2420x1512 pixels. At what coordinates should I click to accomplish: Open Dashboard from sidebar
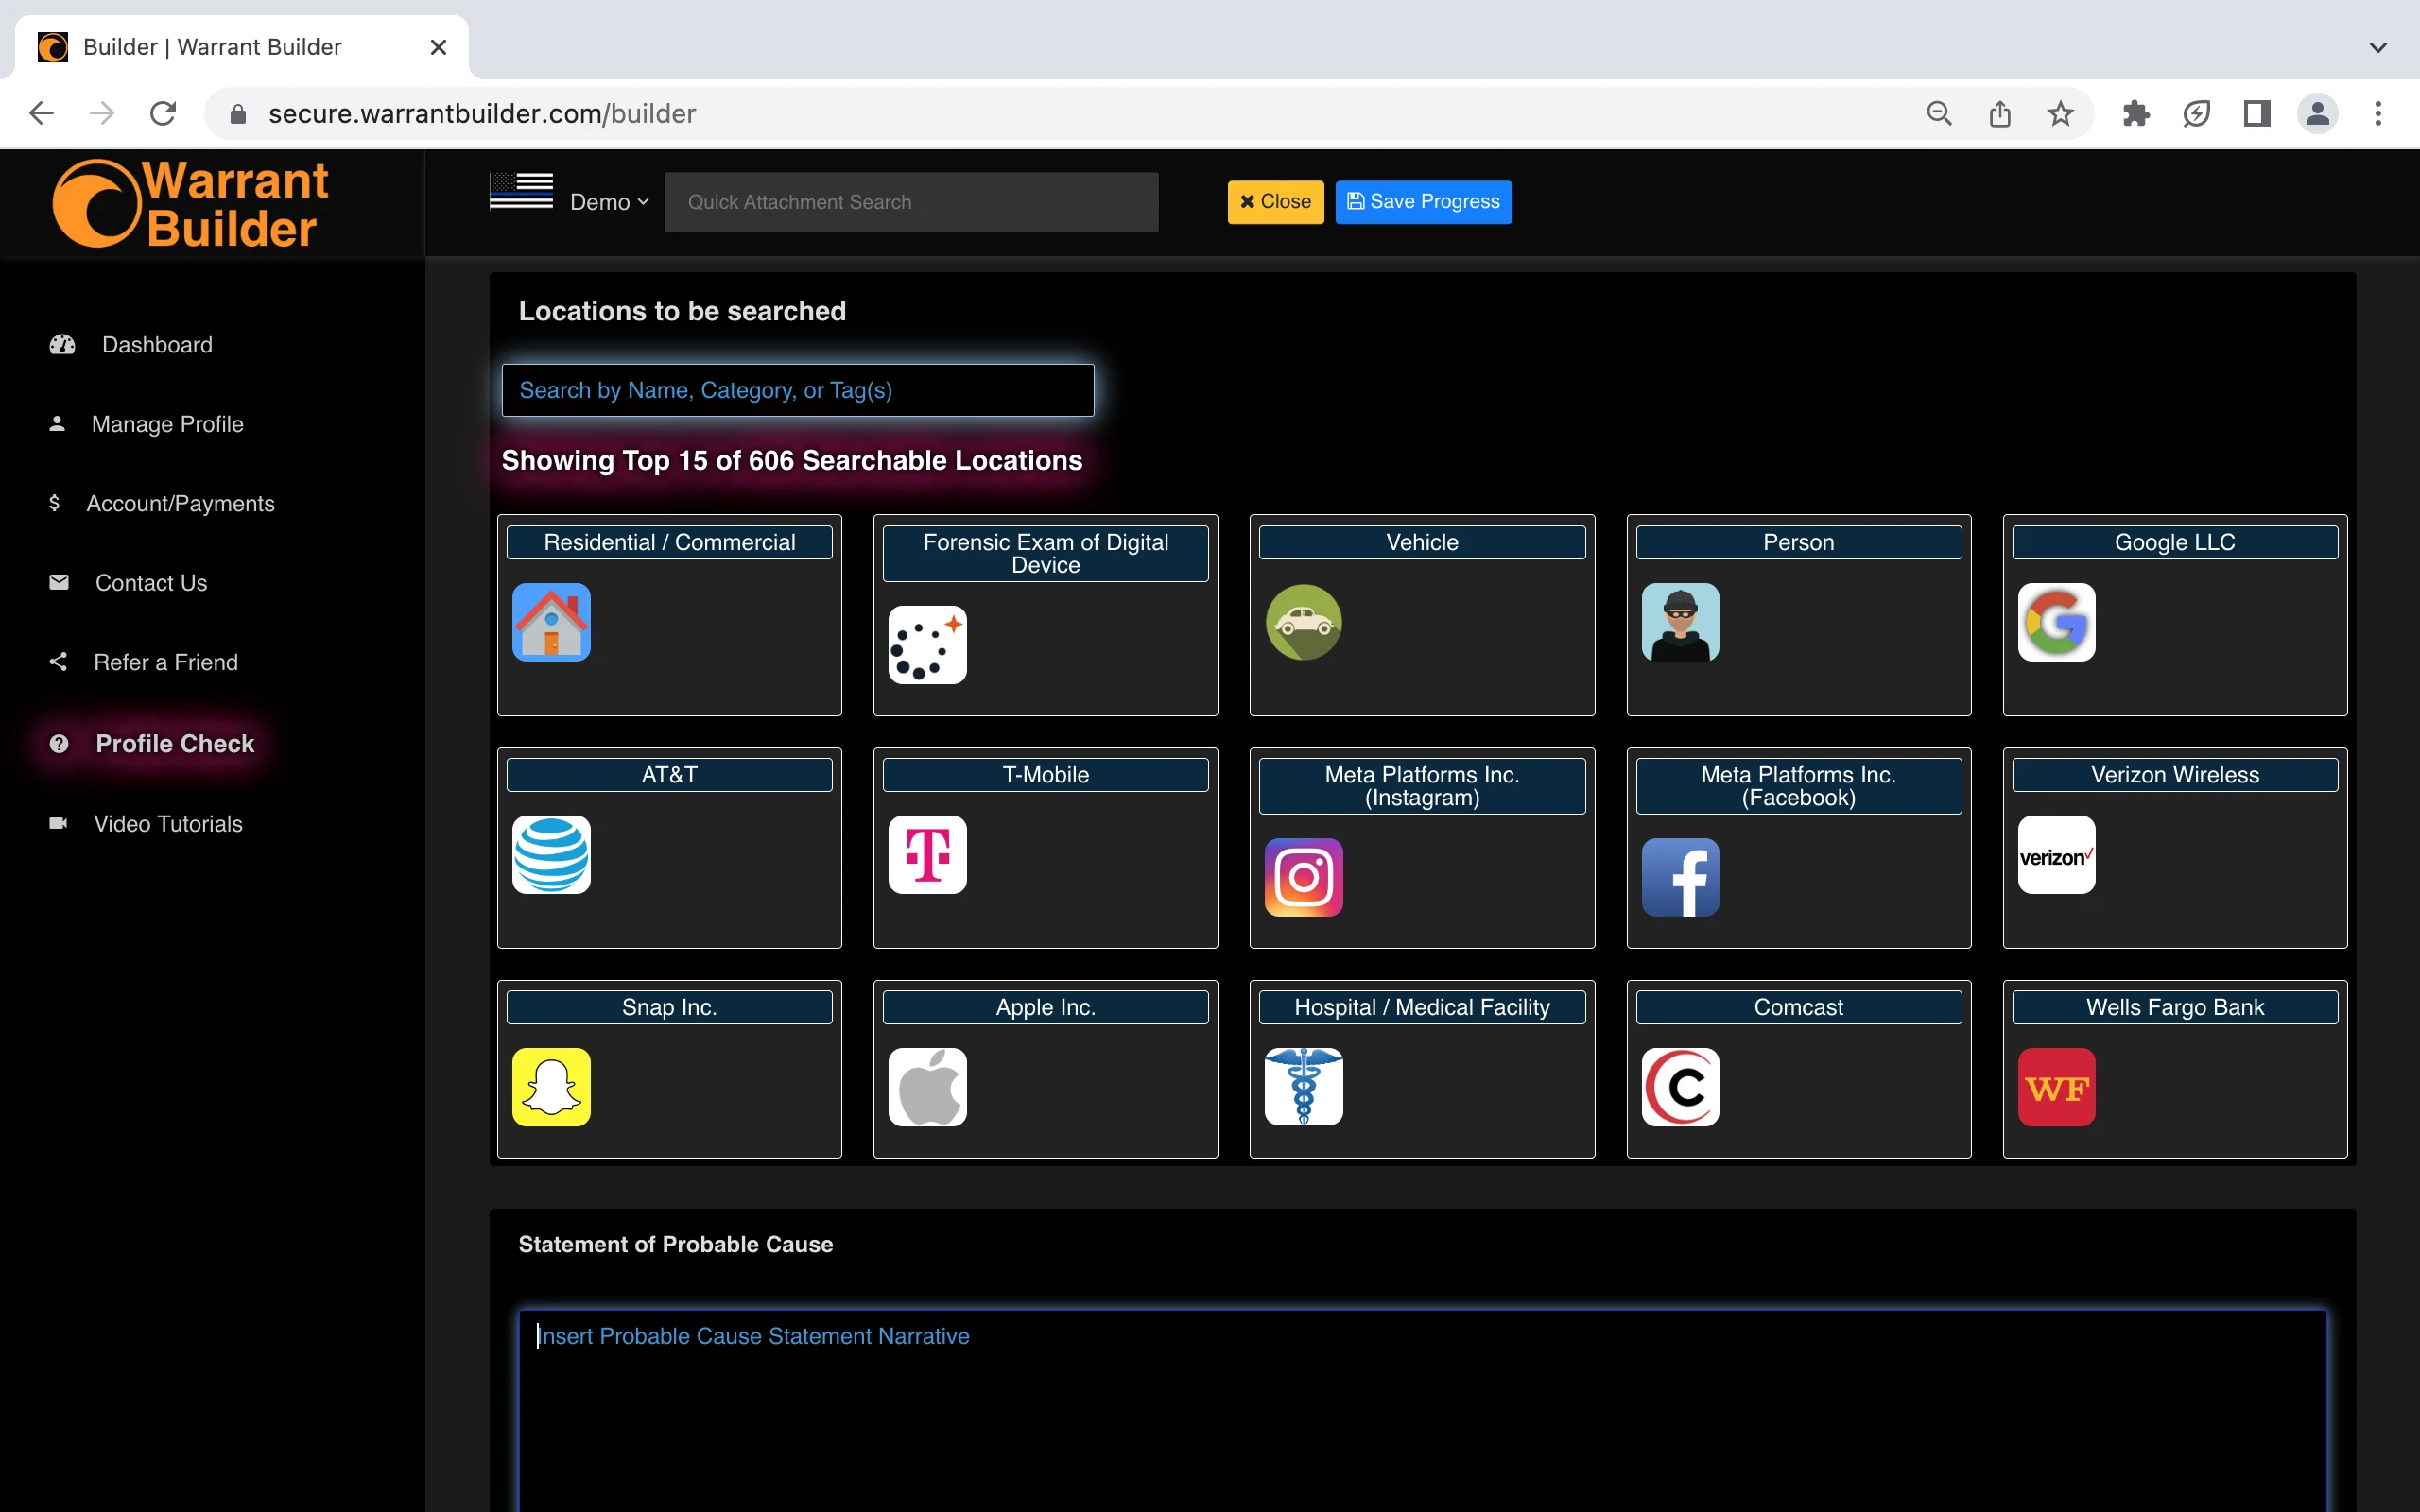click(157, 345)
